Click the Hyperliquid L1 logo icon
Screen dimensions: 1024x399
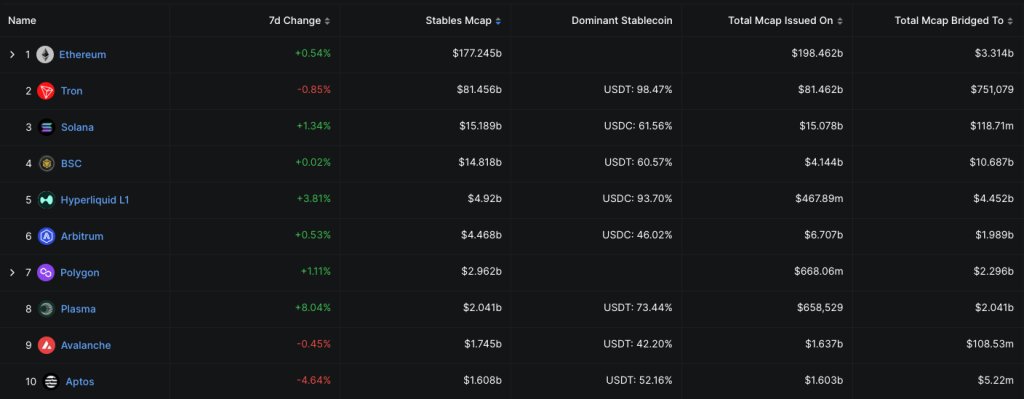coord(46,200)
